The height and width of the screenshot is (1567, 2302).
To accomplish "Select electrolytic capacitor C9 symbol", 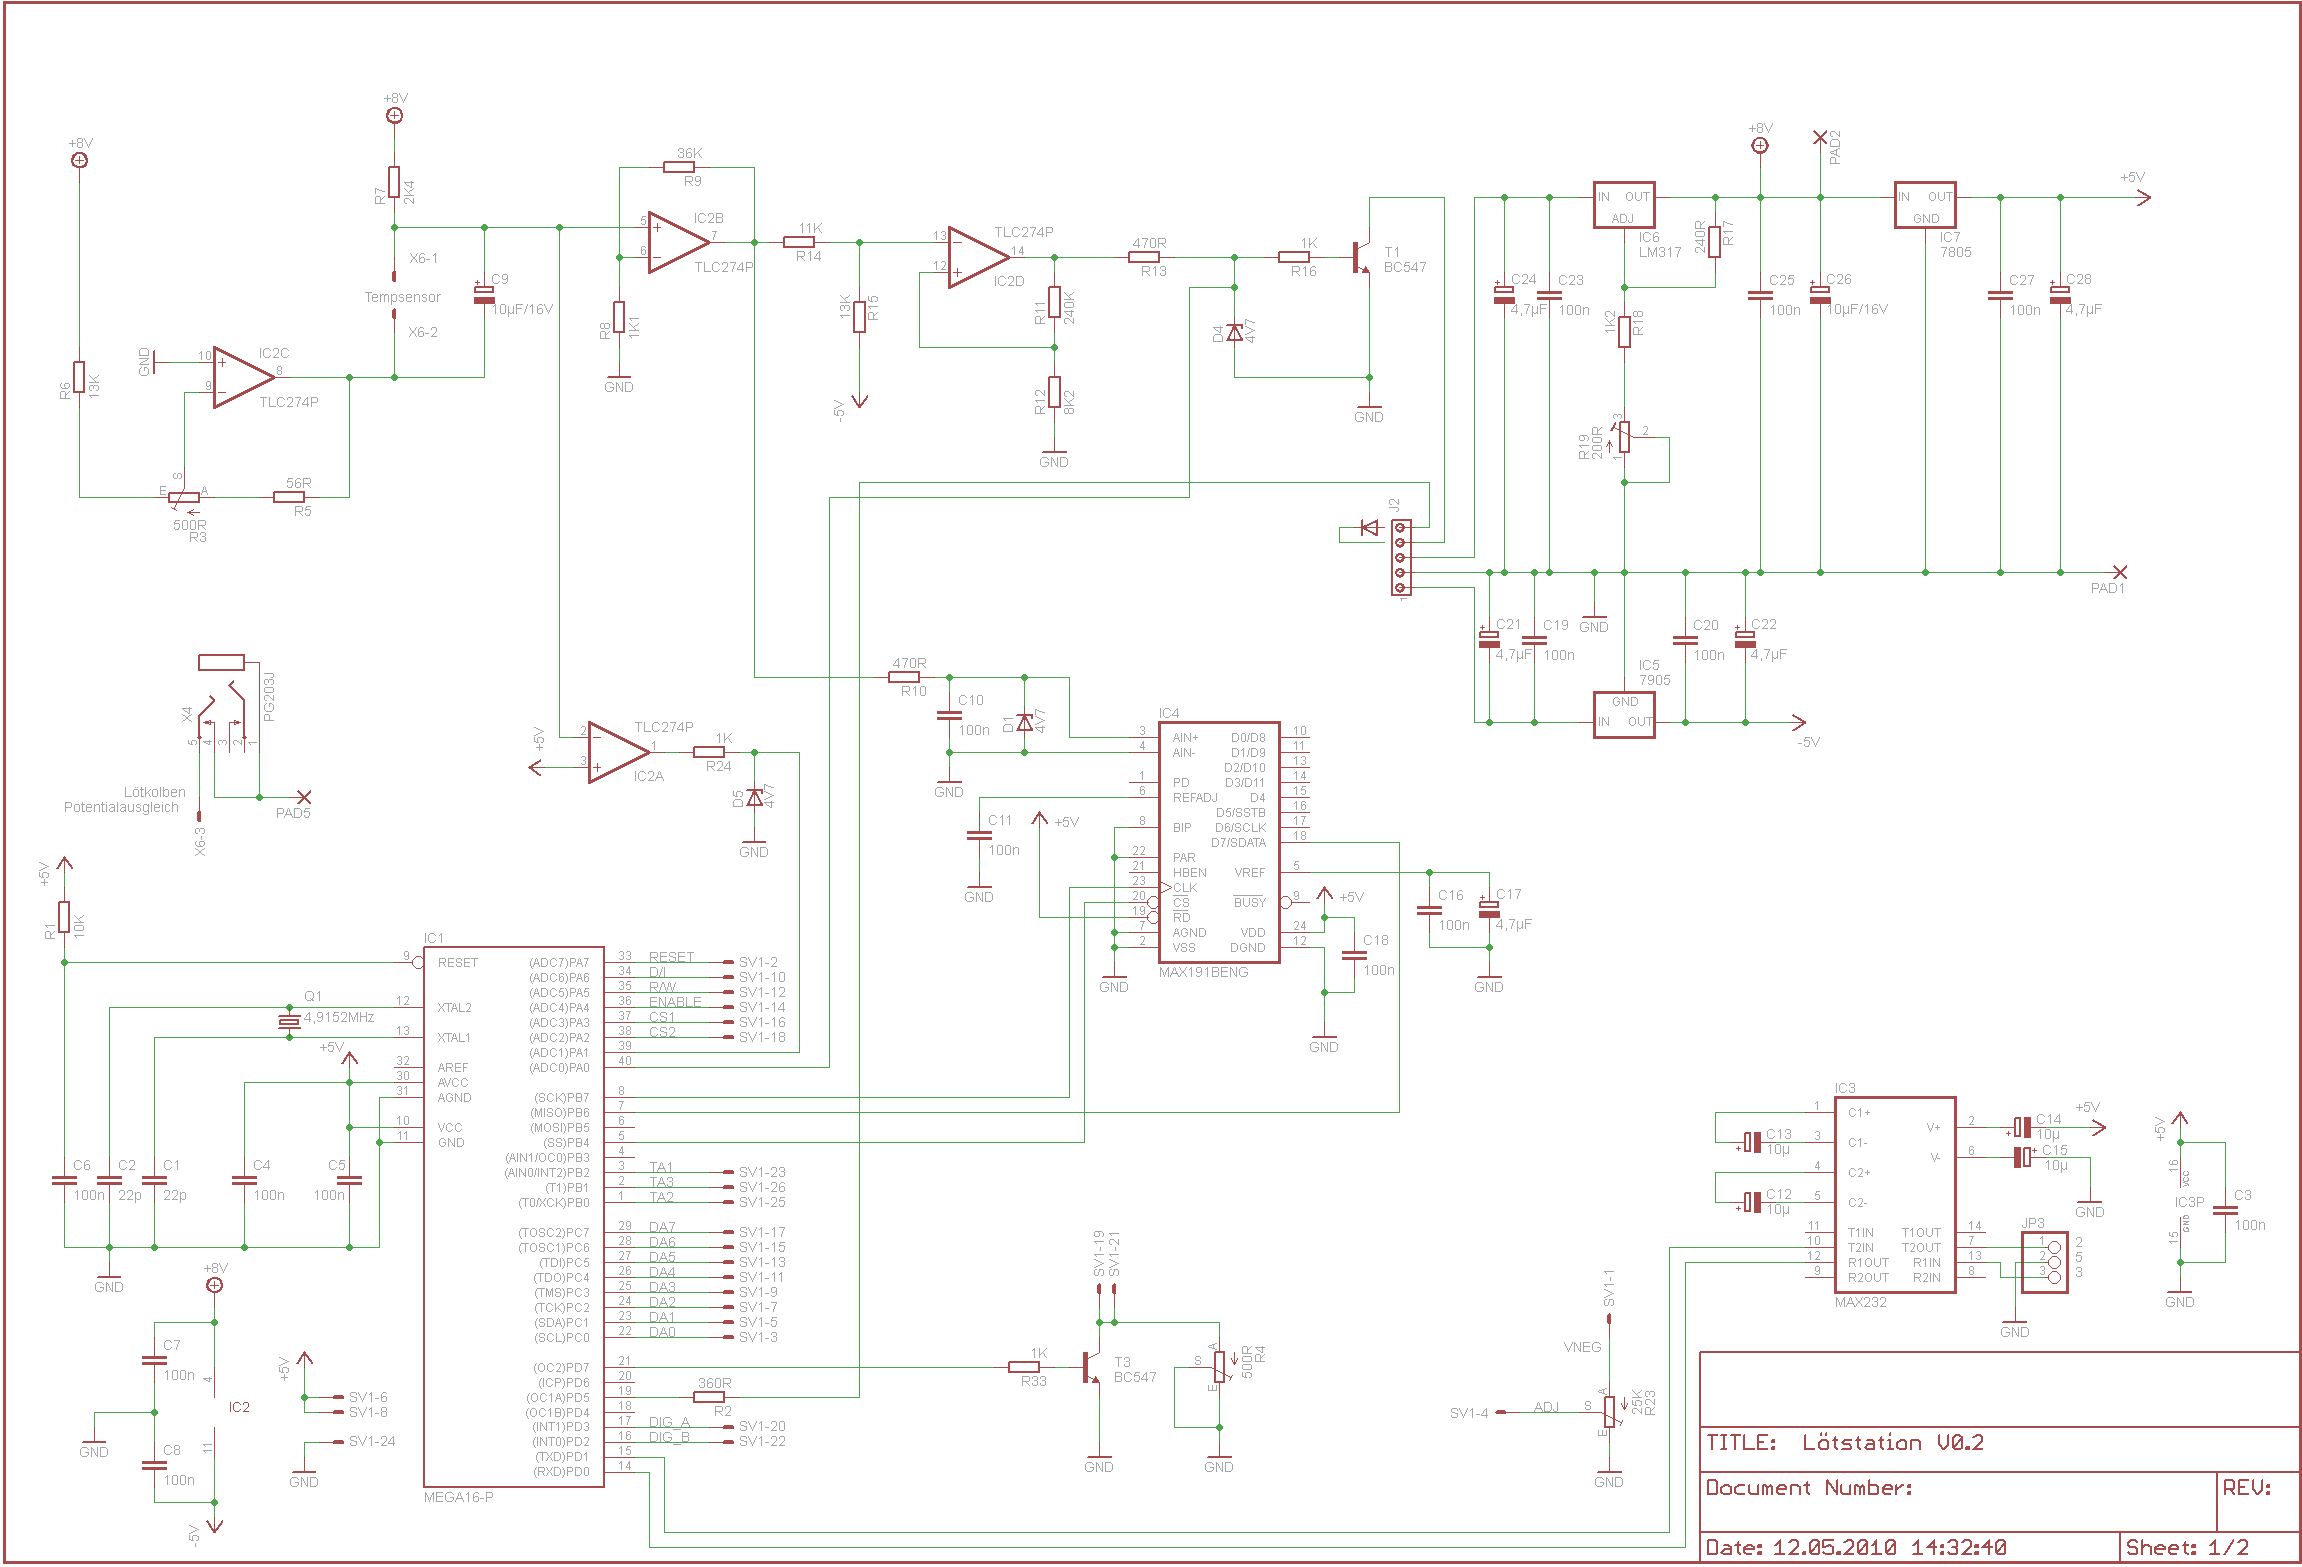I will [x=484, y=295].
